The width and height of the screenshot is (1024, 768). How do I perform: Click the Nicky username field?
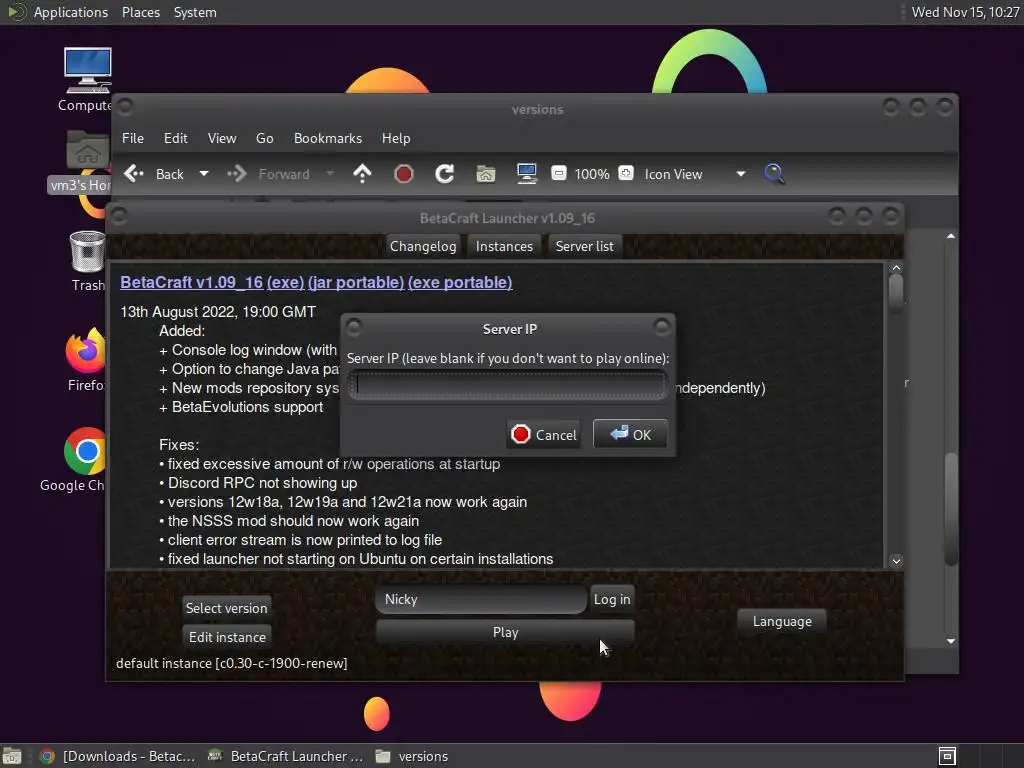pyautogui.click(x=481, y=600)
